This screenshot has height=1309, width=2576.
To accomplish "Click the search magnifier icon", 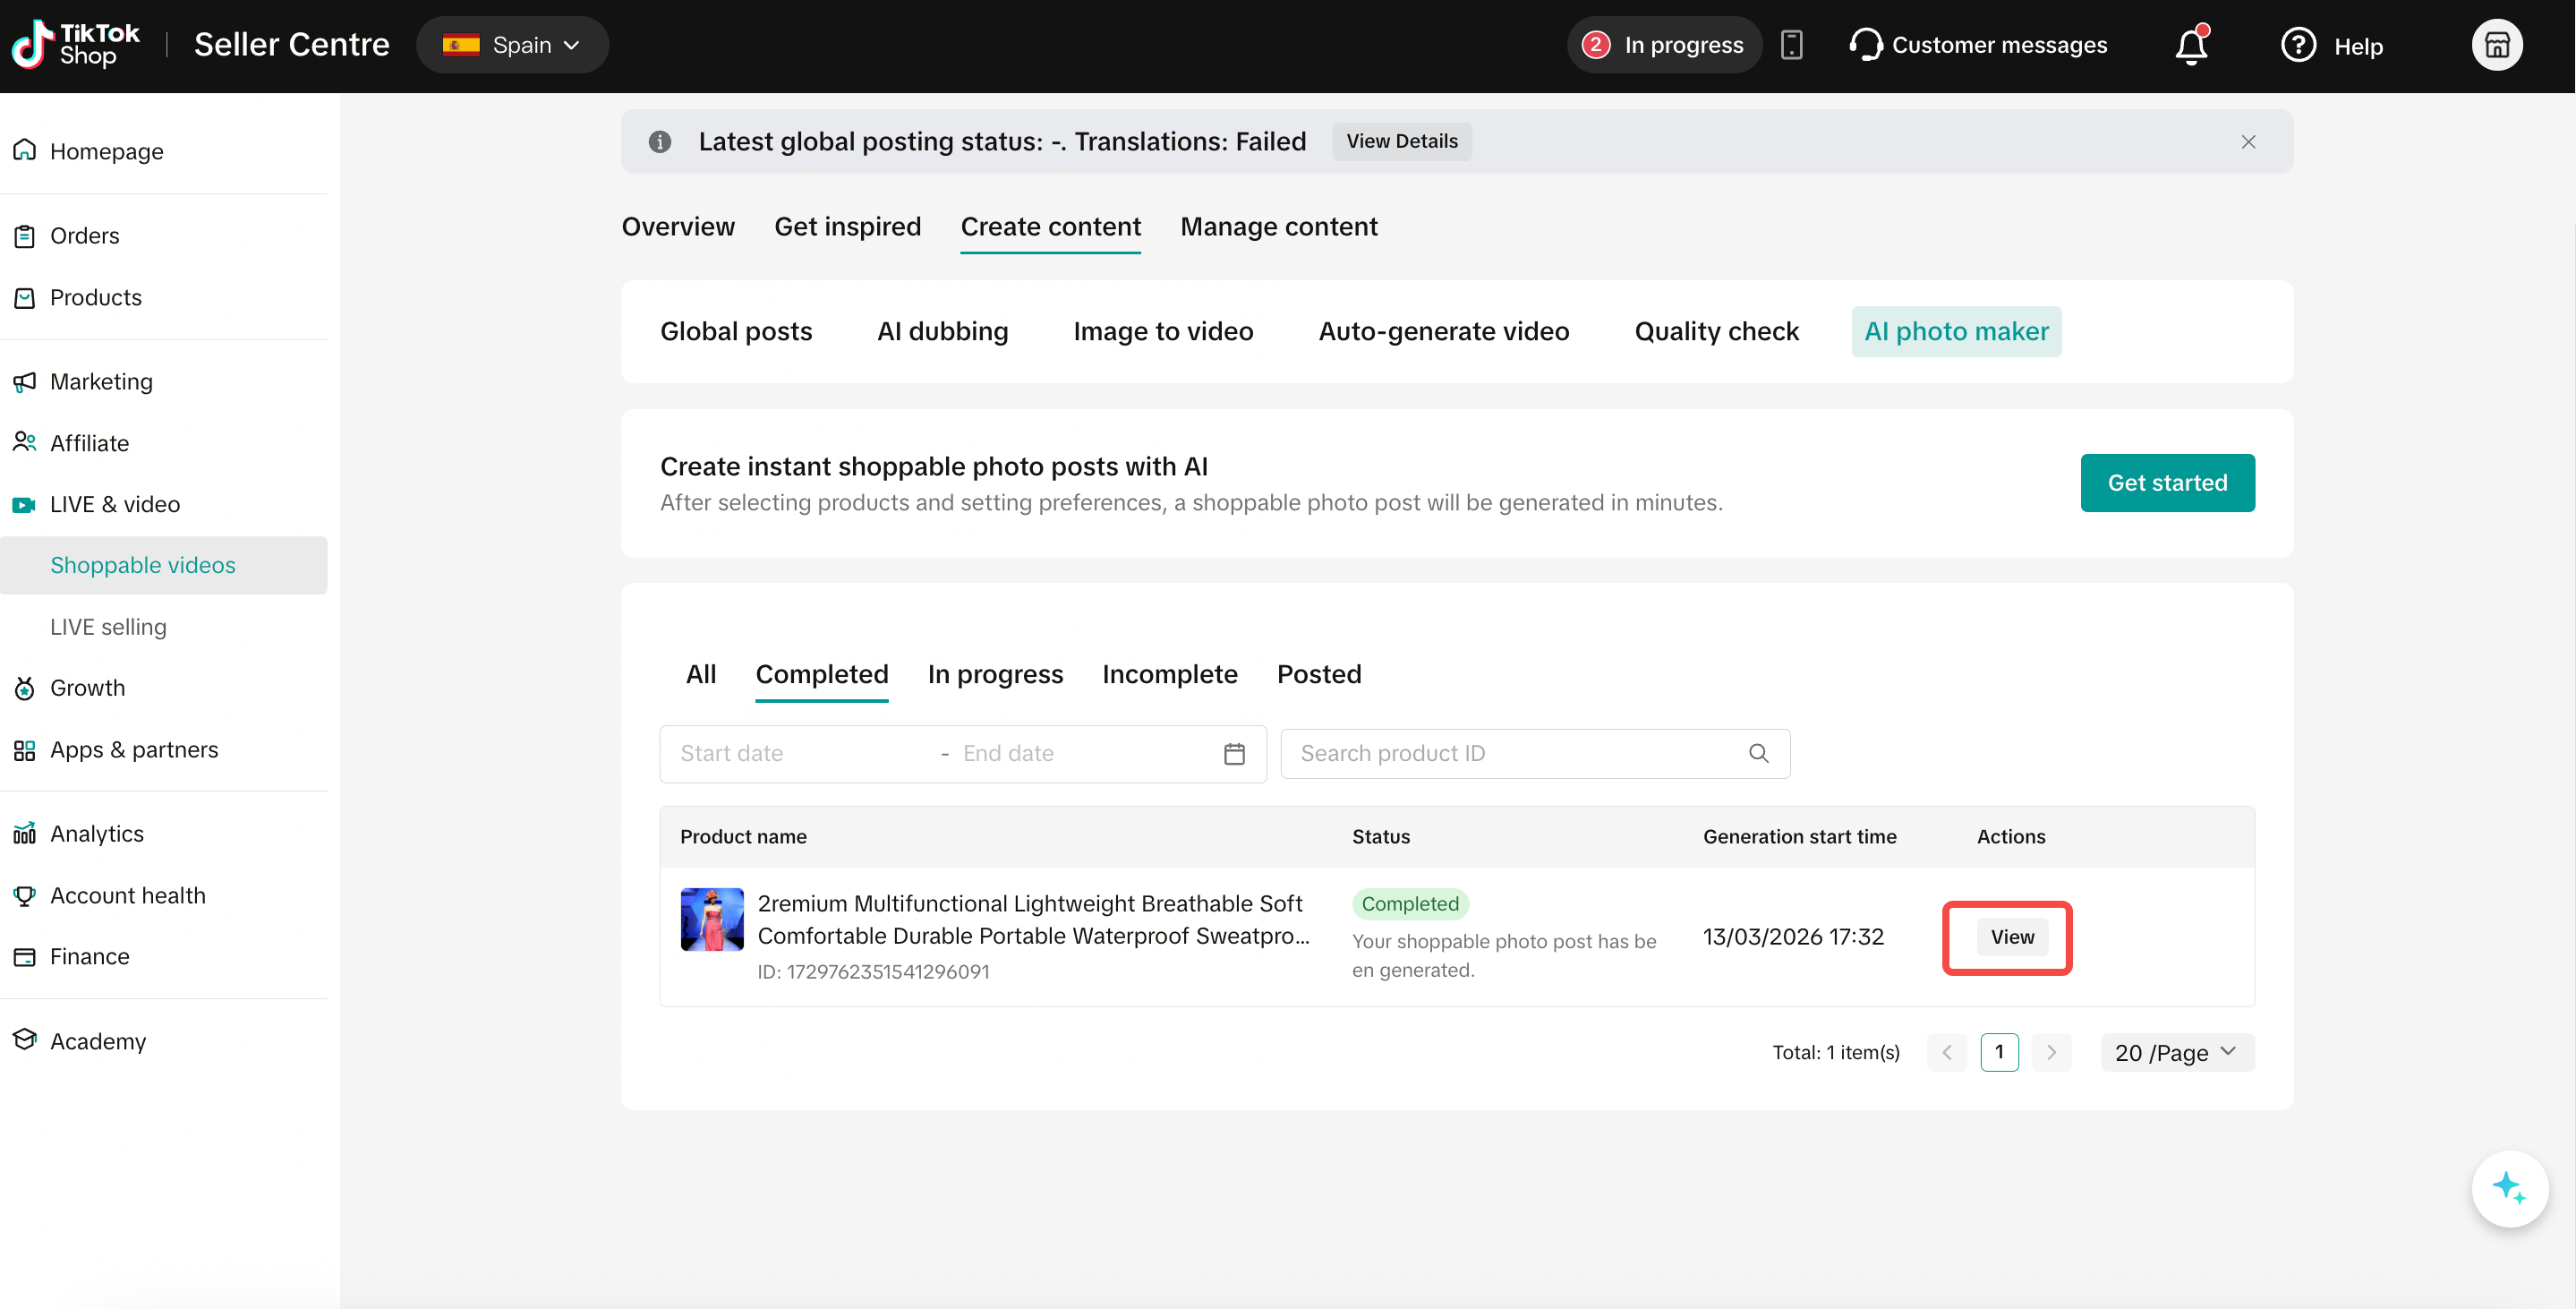I will point(1758,754).
